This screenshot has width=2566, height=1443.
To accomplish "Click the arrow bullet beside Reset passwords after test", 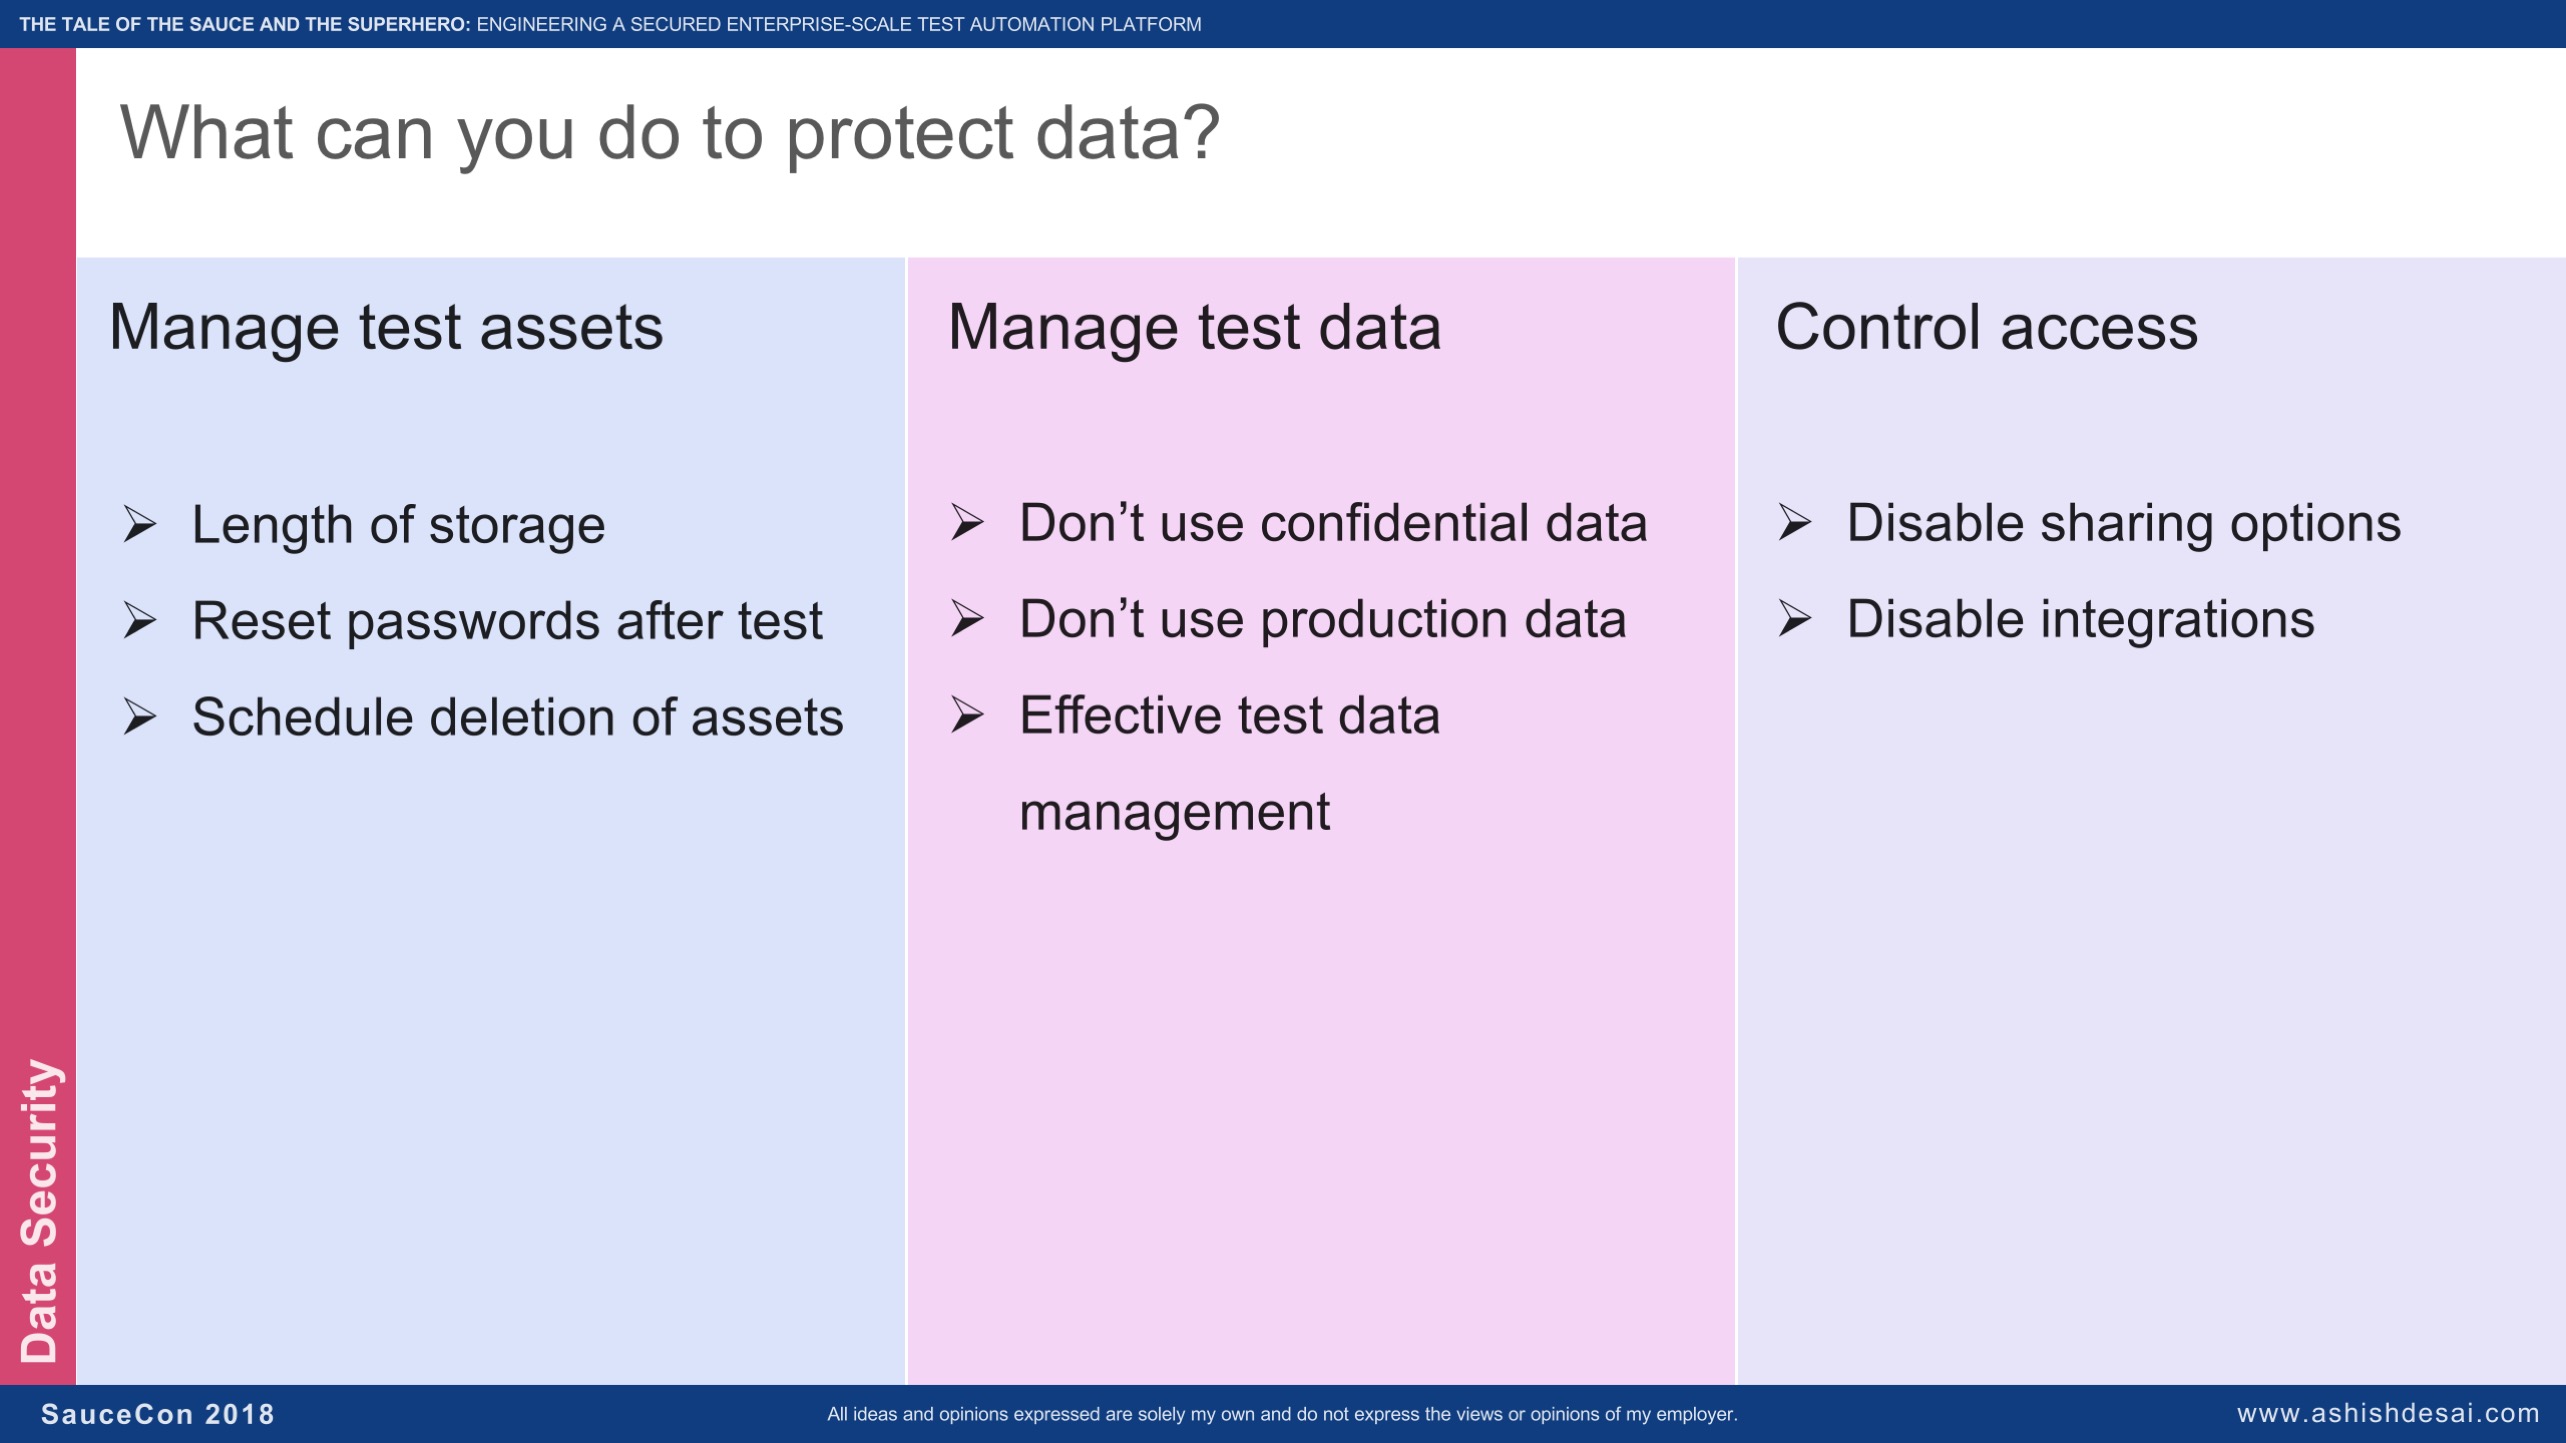I will (140, 620).
